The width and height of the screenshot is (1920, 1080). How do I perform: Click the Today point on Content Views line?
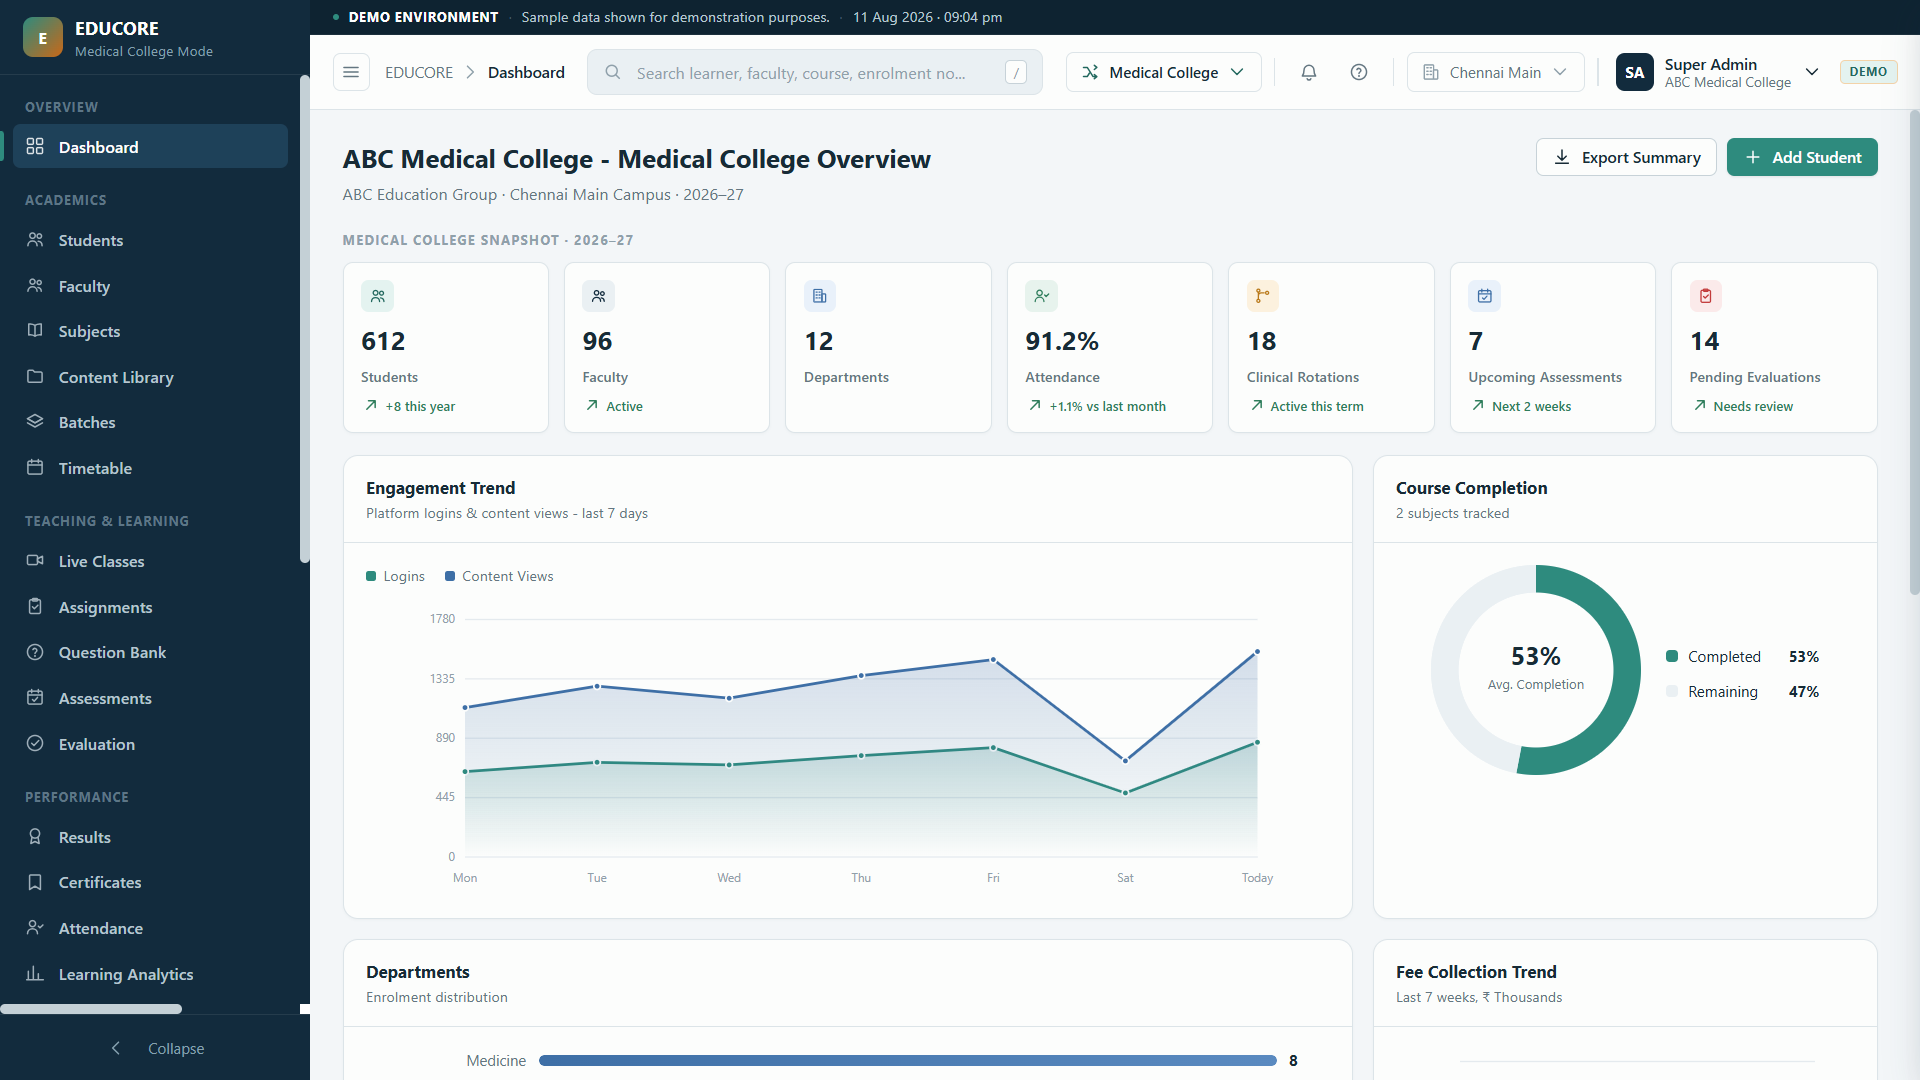point(1257,652)
